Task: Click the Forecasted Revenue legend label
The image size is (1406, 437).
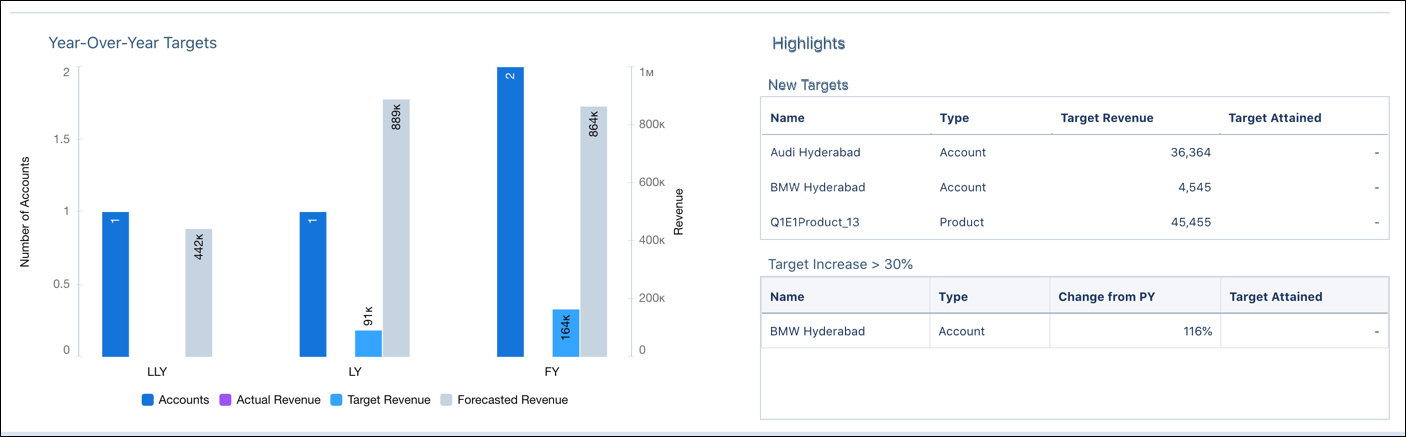Action: [512, 400]
